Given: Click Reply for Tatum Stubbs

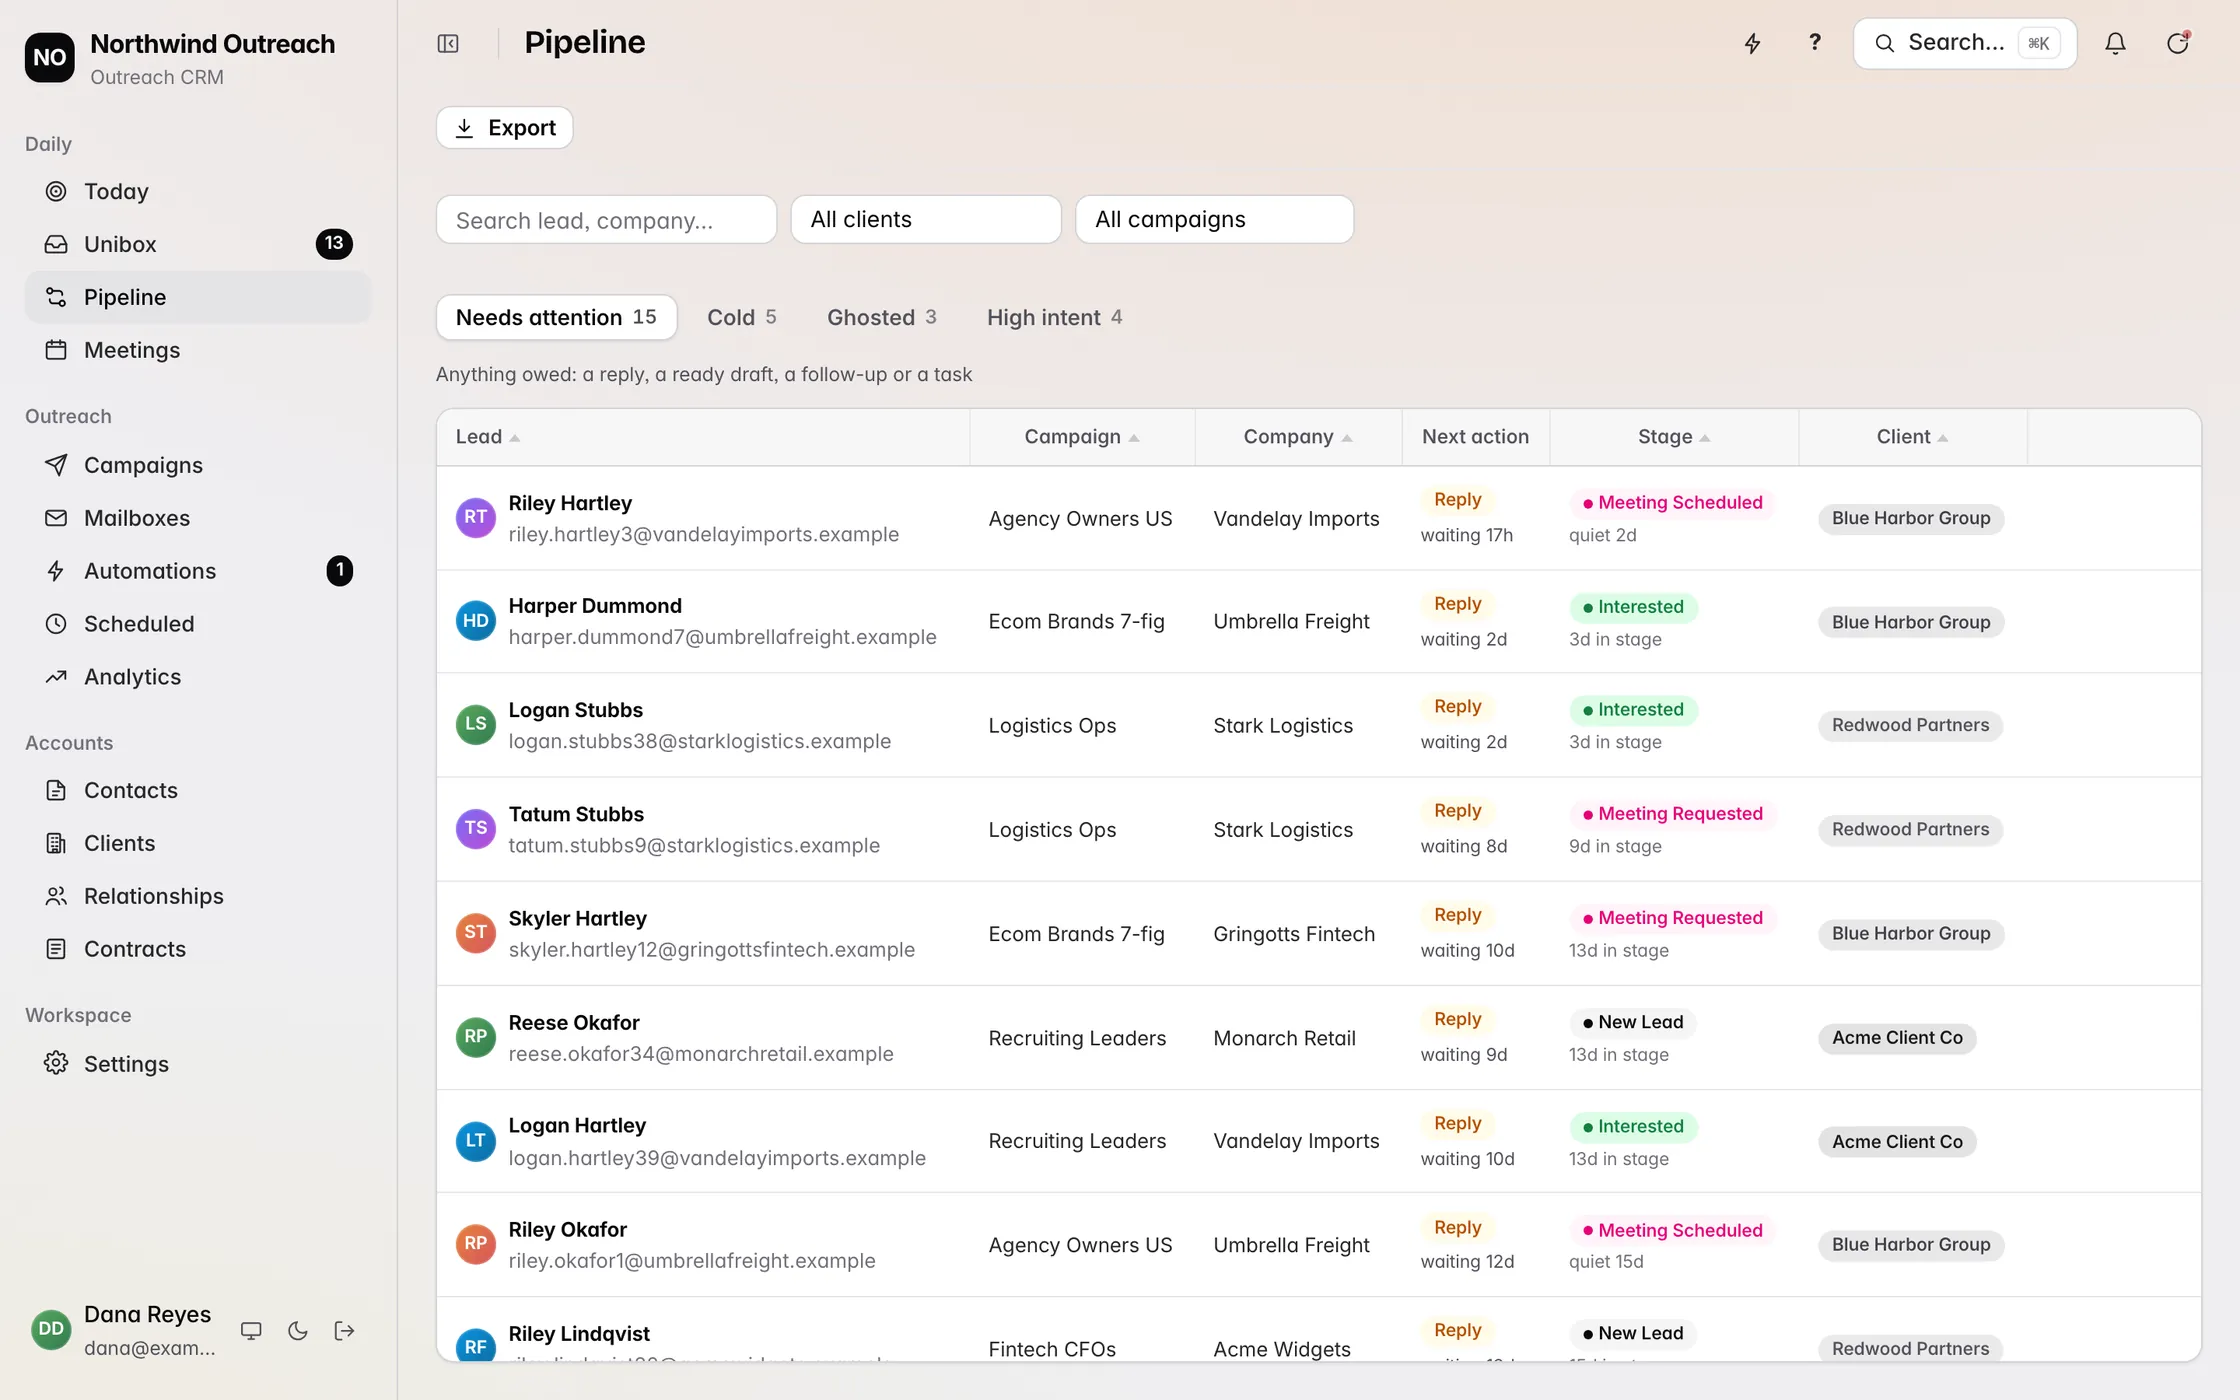Looking at the screenshot, I should coord(1457,811).
